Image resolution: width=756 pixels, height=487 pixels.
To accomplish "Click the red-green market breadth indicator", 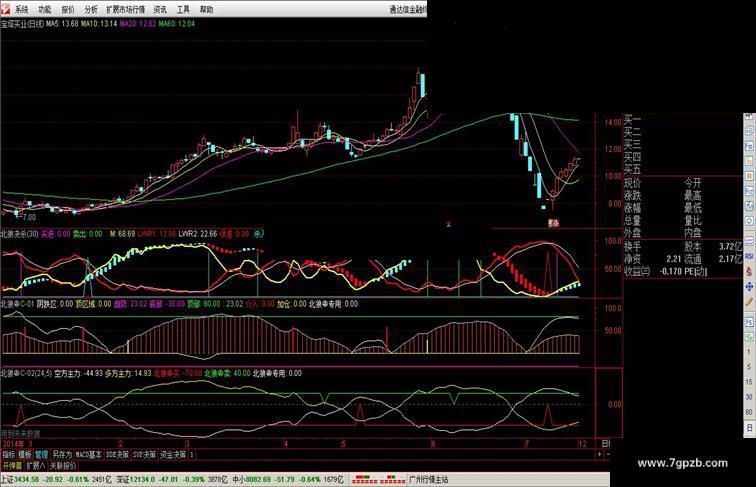I will coord(378,479).
